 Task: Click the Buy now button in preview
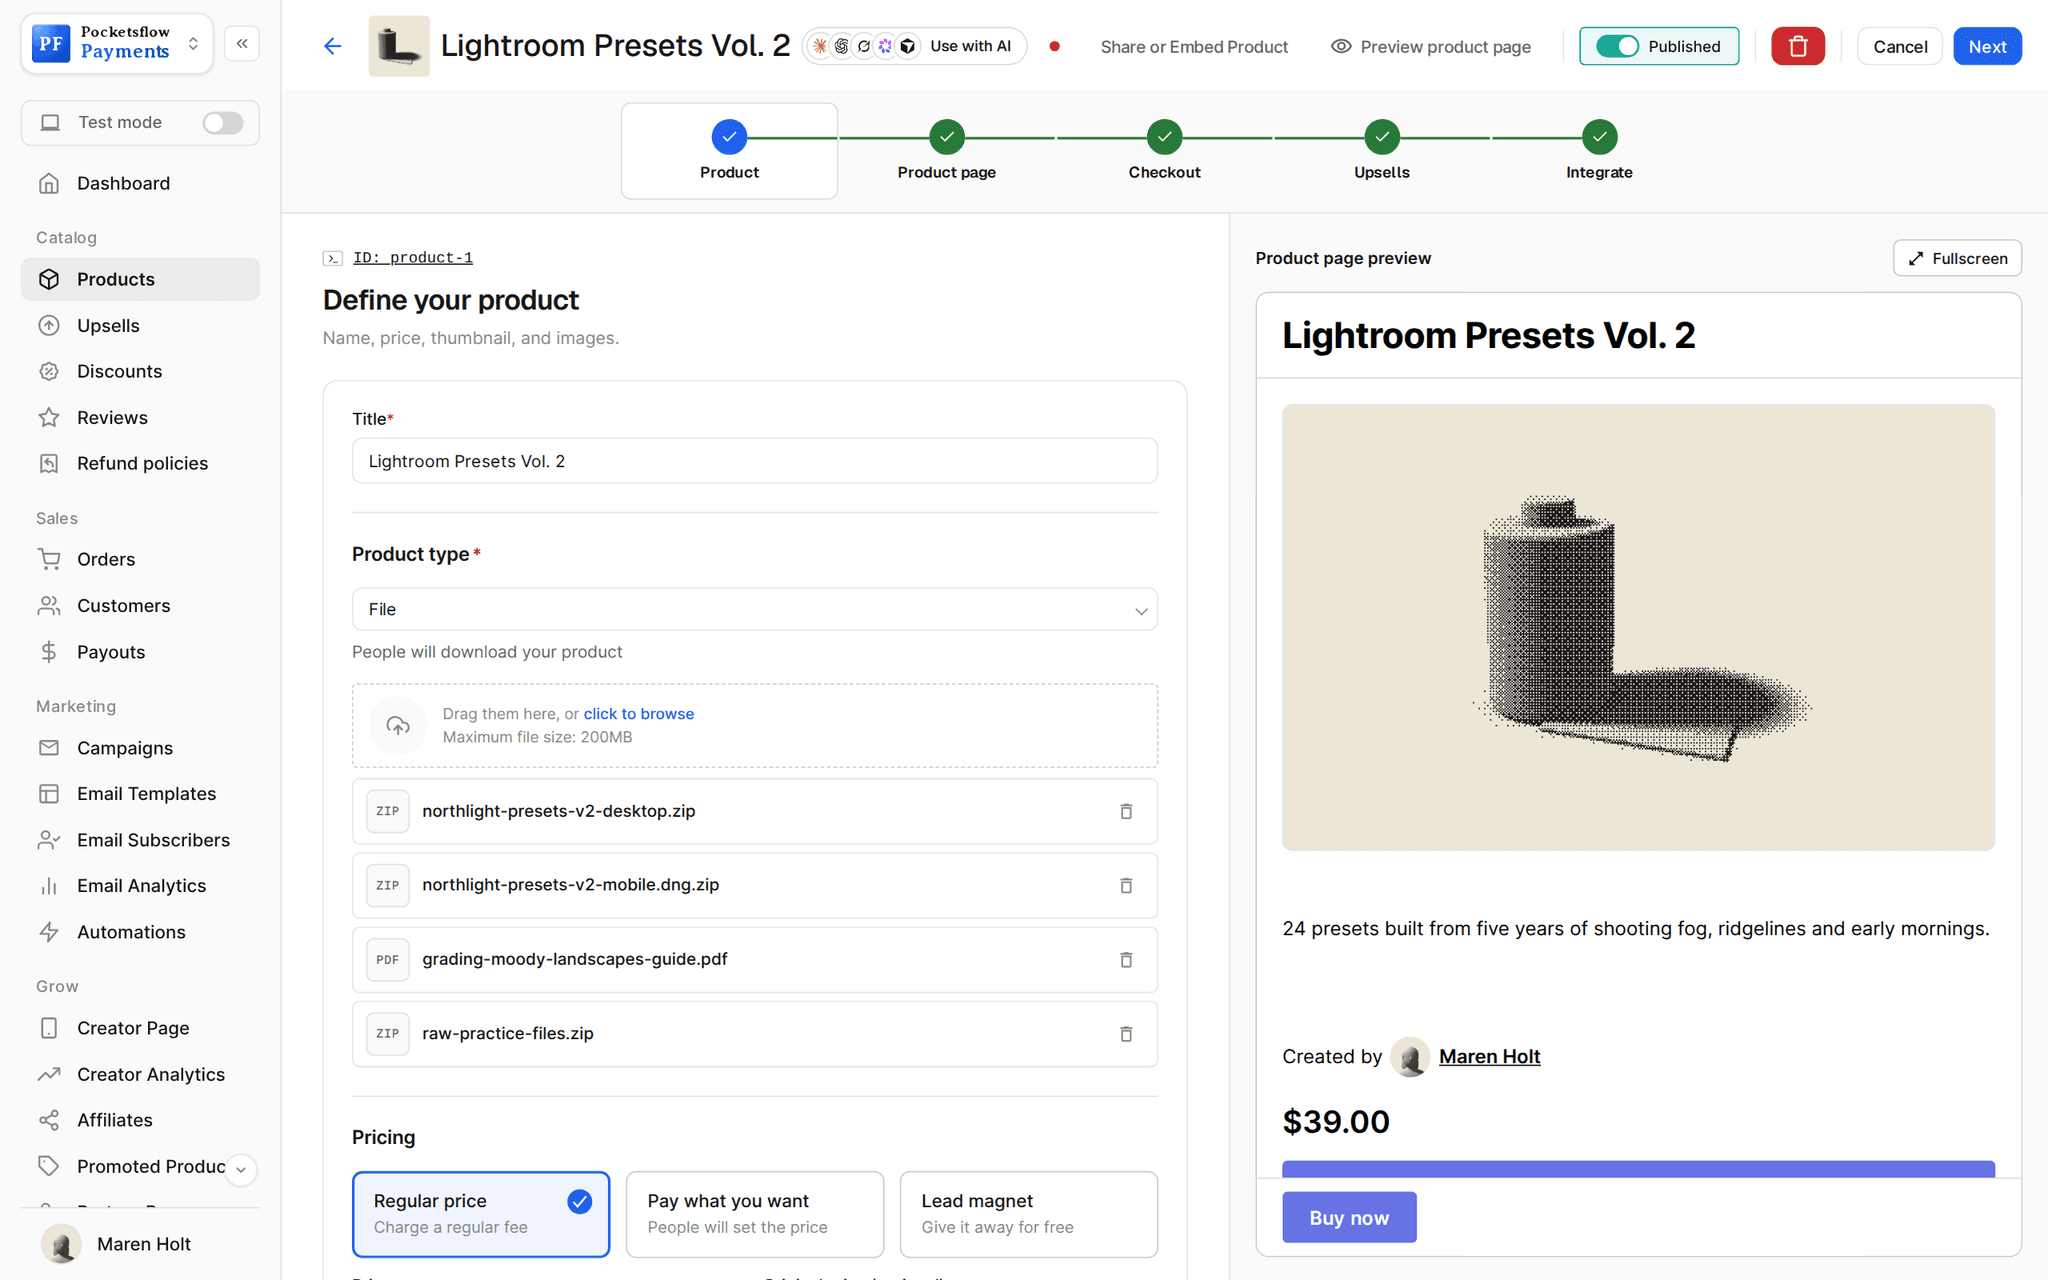tap(1349, 1217)
